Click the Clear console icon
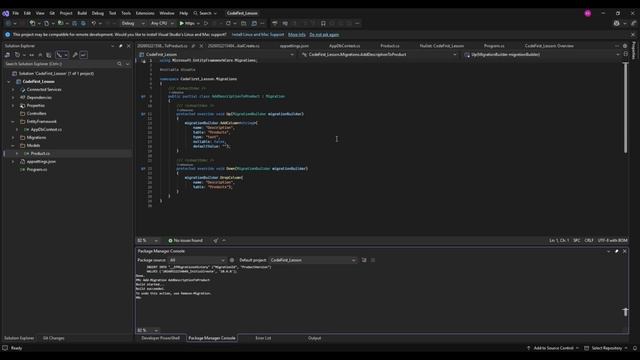 pos(364,260)
